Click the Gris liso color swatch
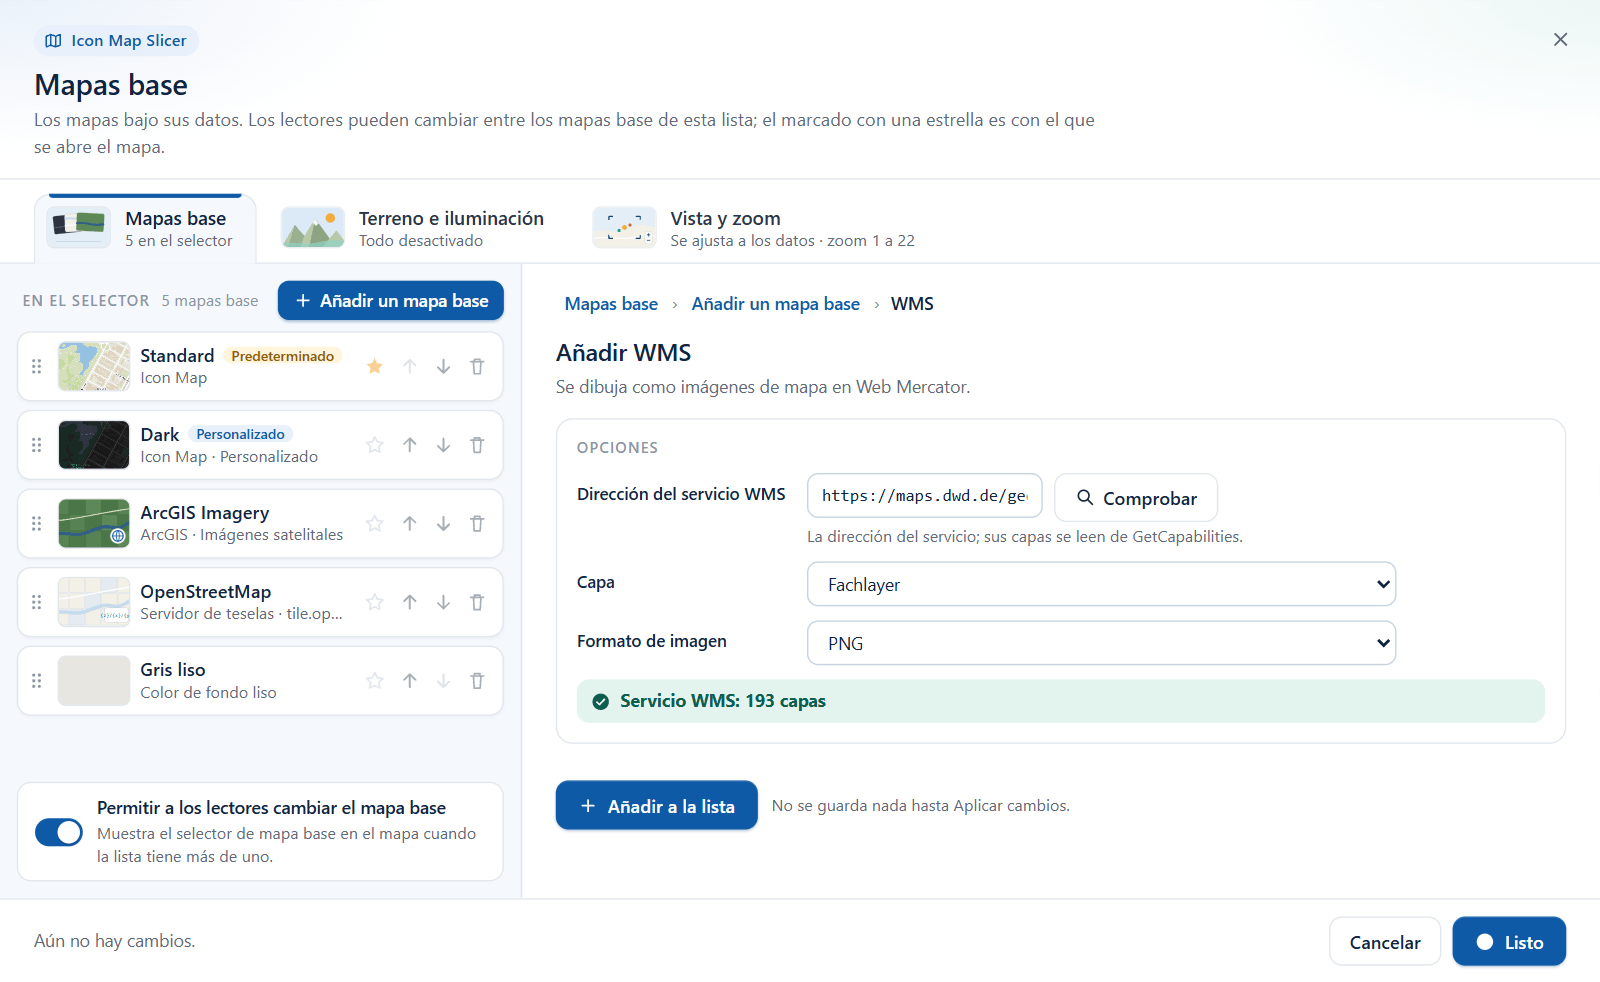 click(94, 681)
